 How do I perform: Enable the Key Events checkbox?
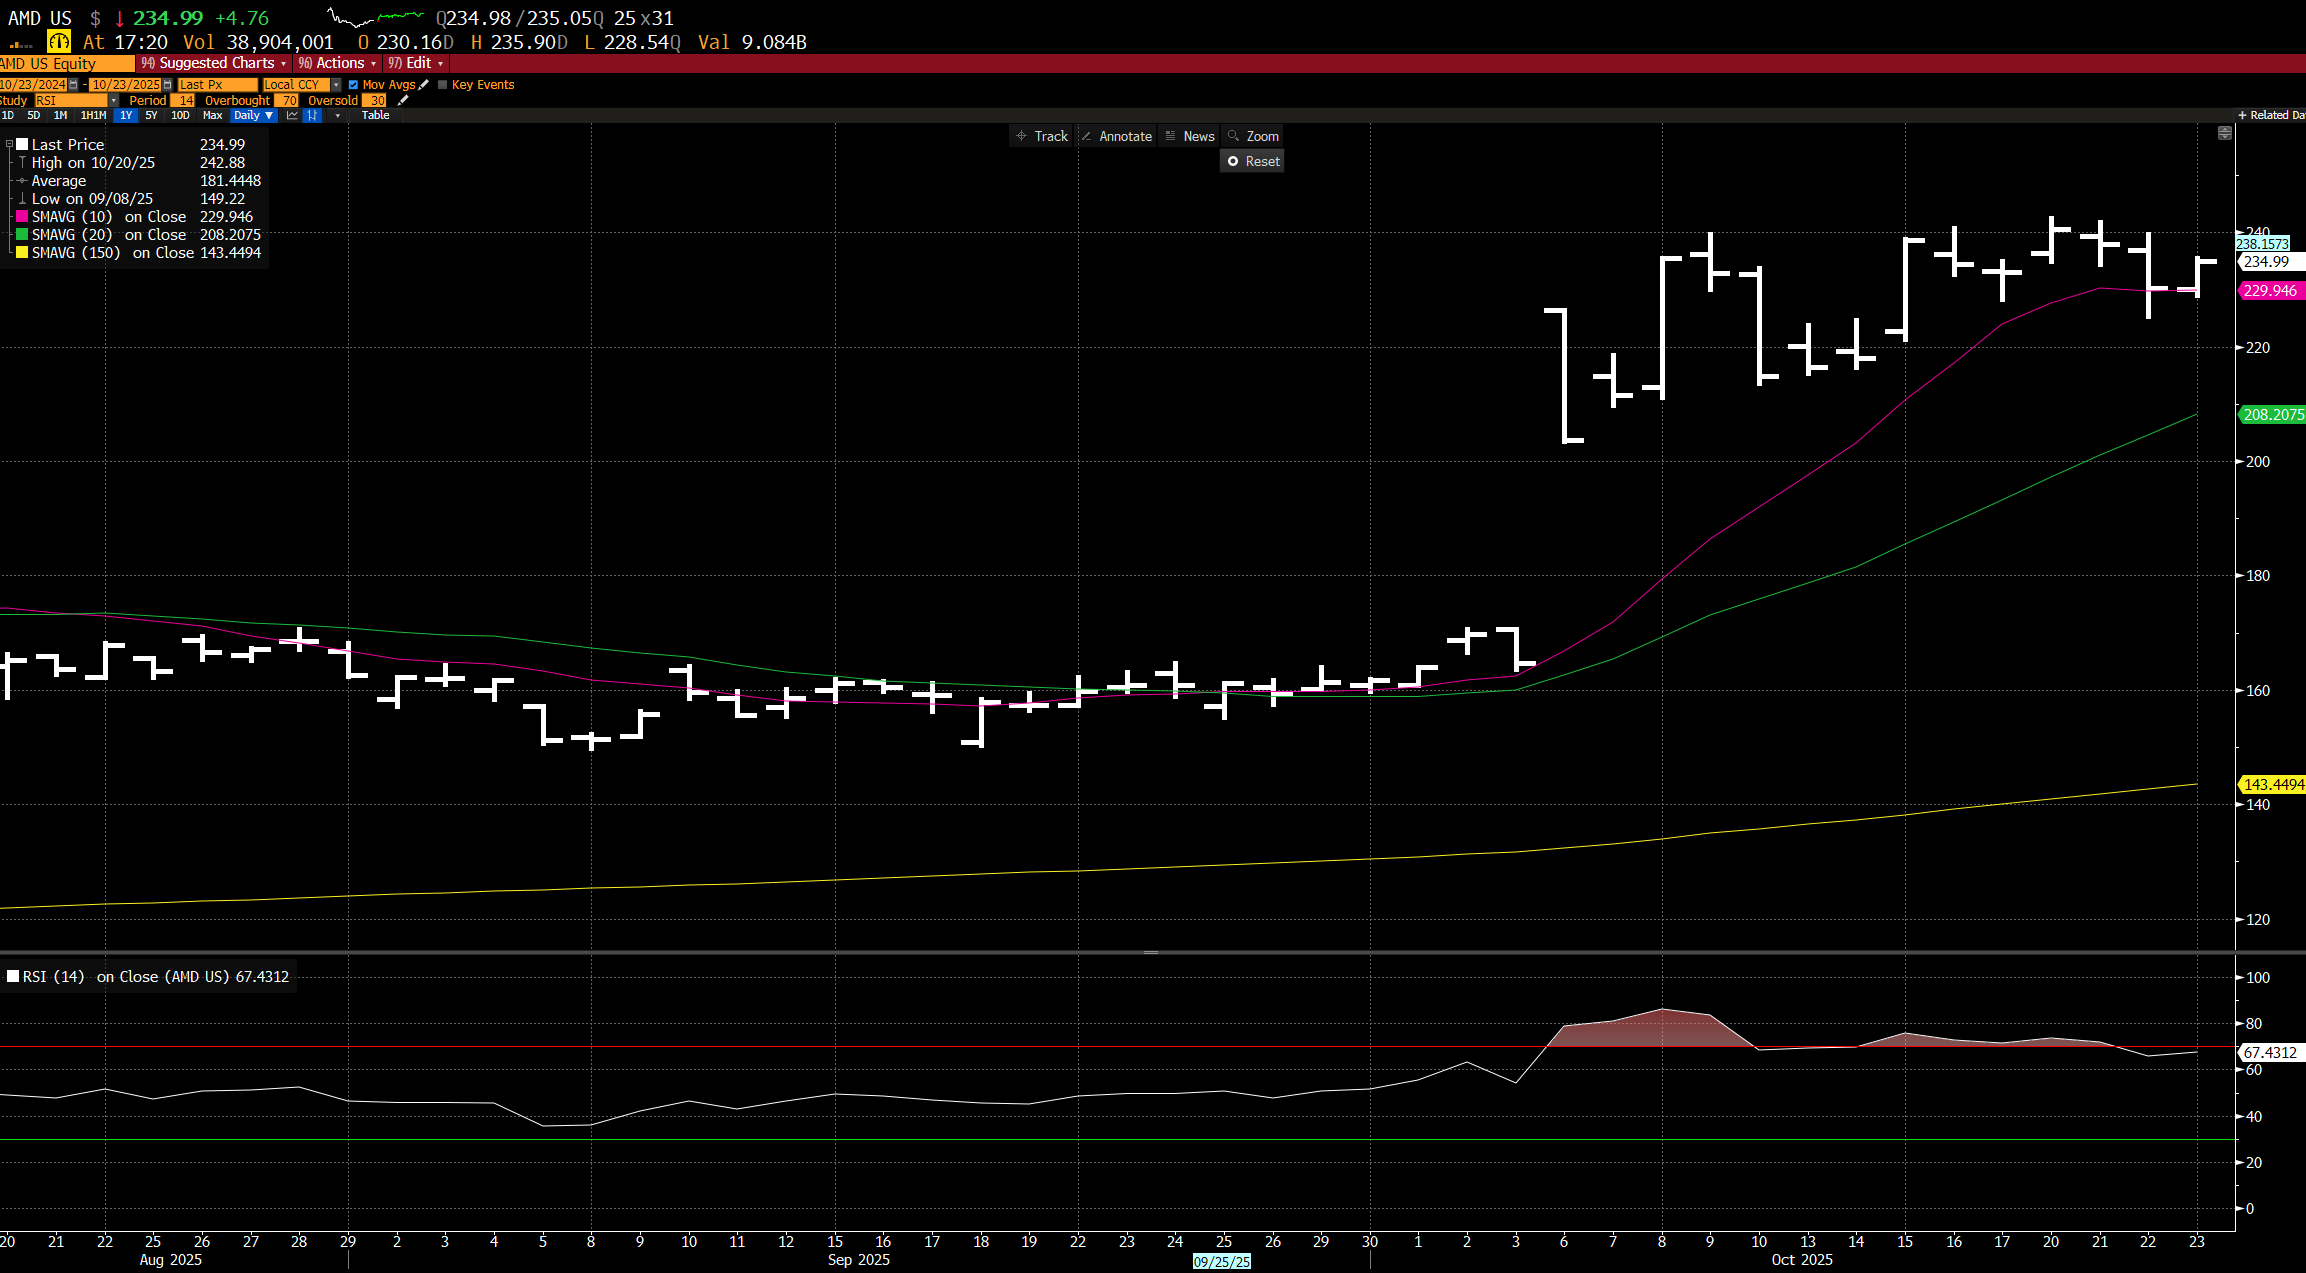[443, 85]
